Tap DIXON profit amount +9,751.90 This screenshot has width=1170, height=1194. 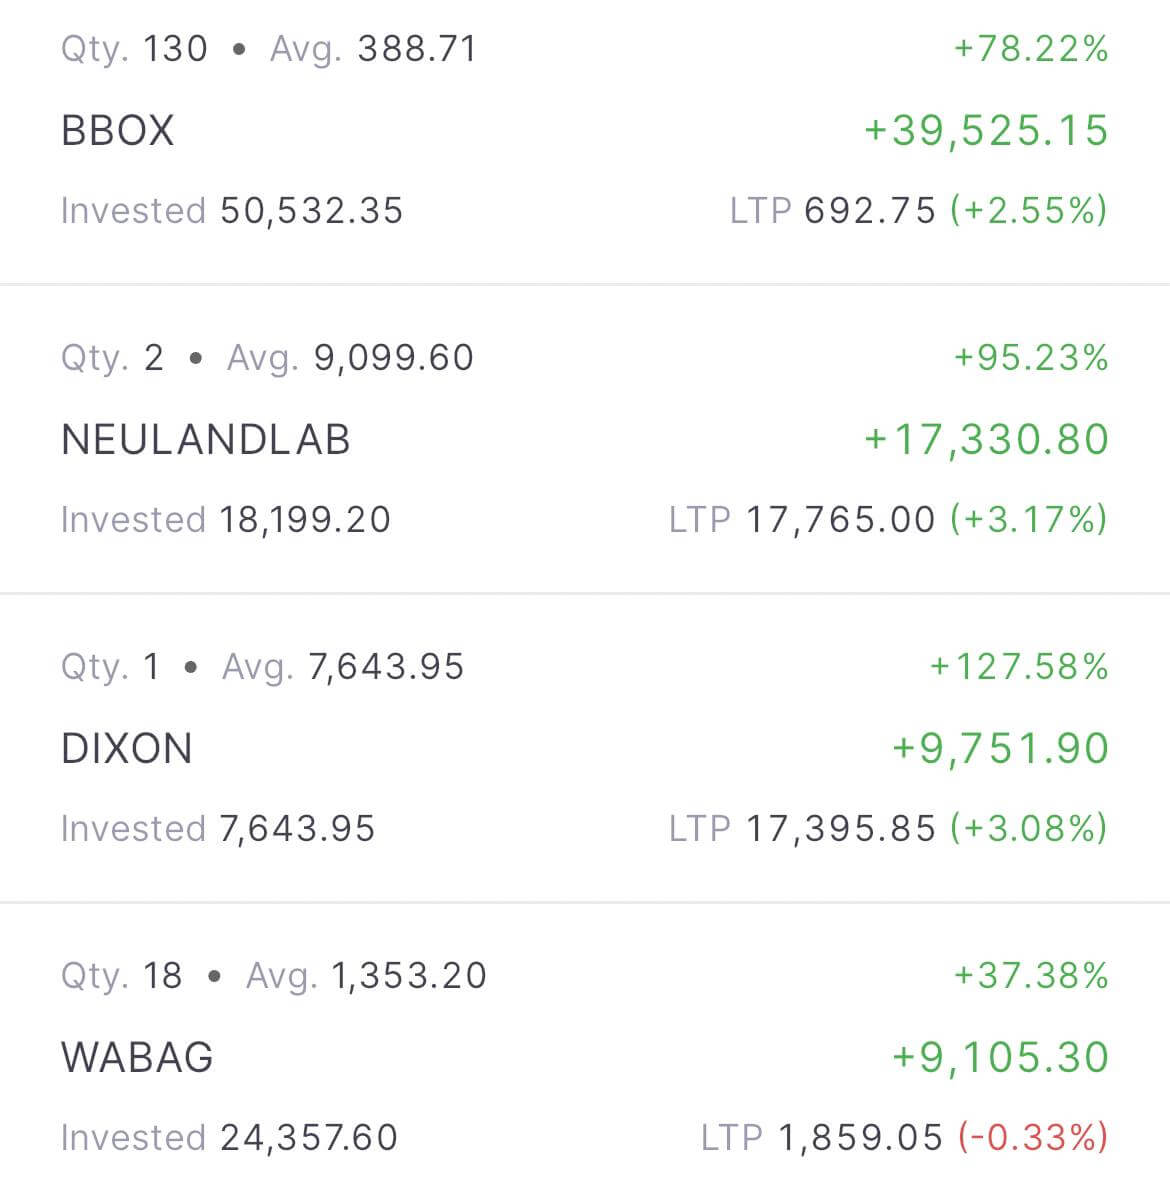[x=1000, y=749]
